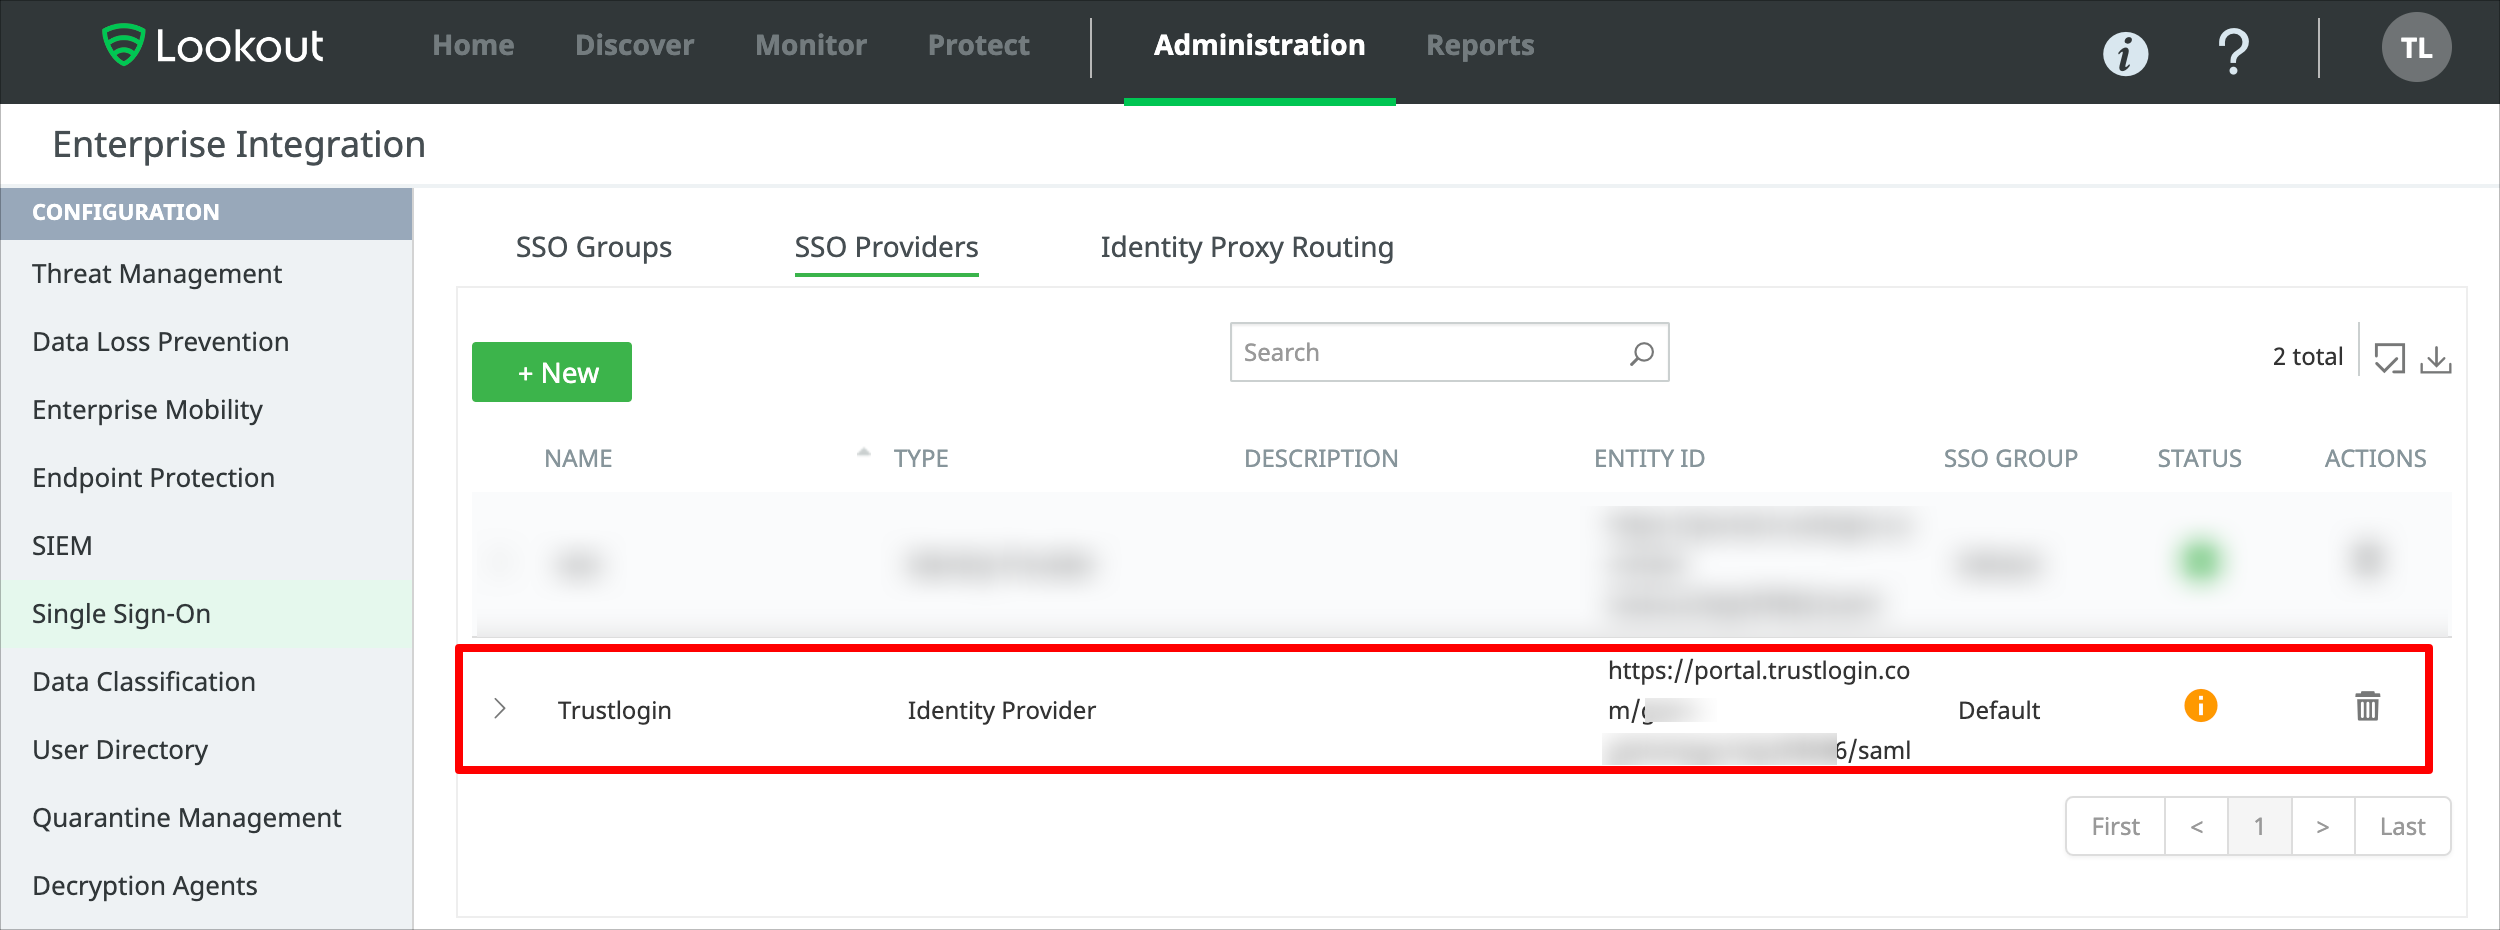This screenshot has height=930, width=2500.
Task: Switch to Identity Proxy Routing tab
Action: (1247, 247)
